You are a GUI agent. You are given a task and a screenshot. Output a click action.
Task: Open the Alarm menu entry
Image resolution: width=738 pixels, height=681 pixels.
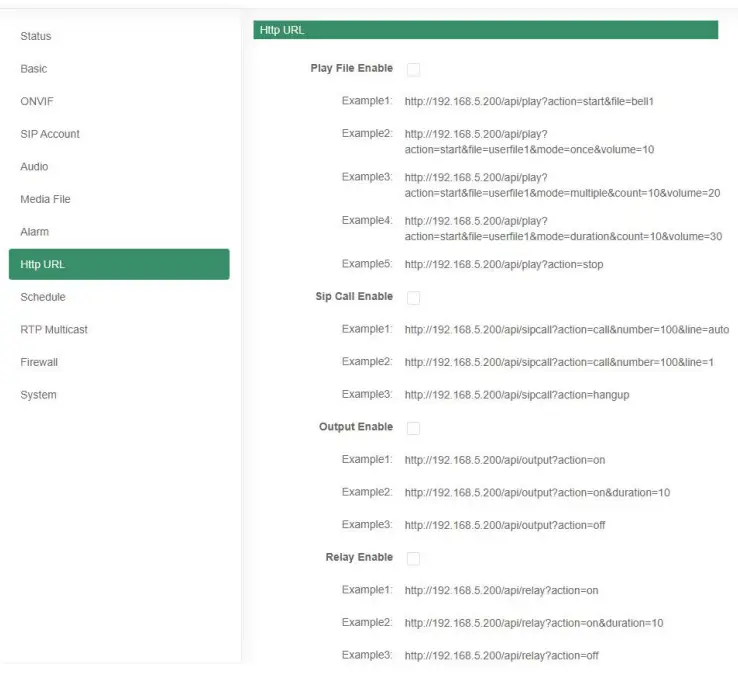click(x=34, y=232)
